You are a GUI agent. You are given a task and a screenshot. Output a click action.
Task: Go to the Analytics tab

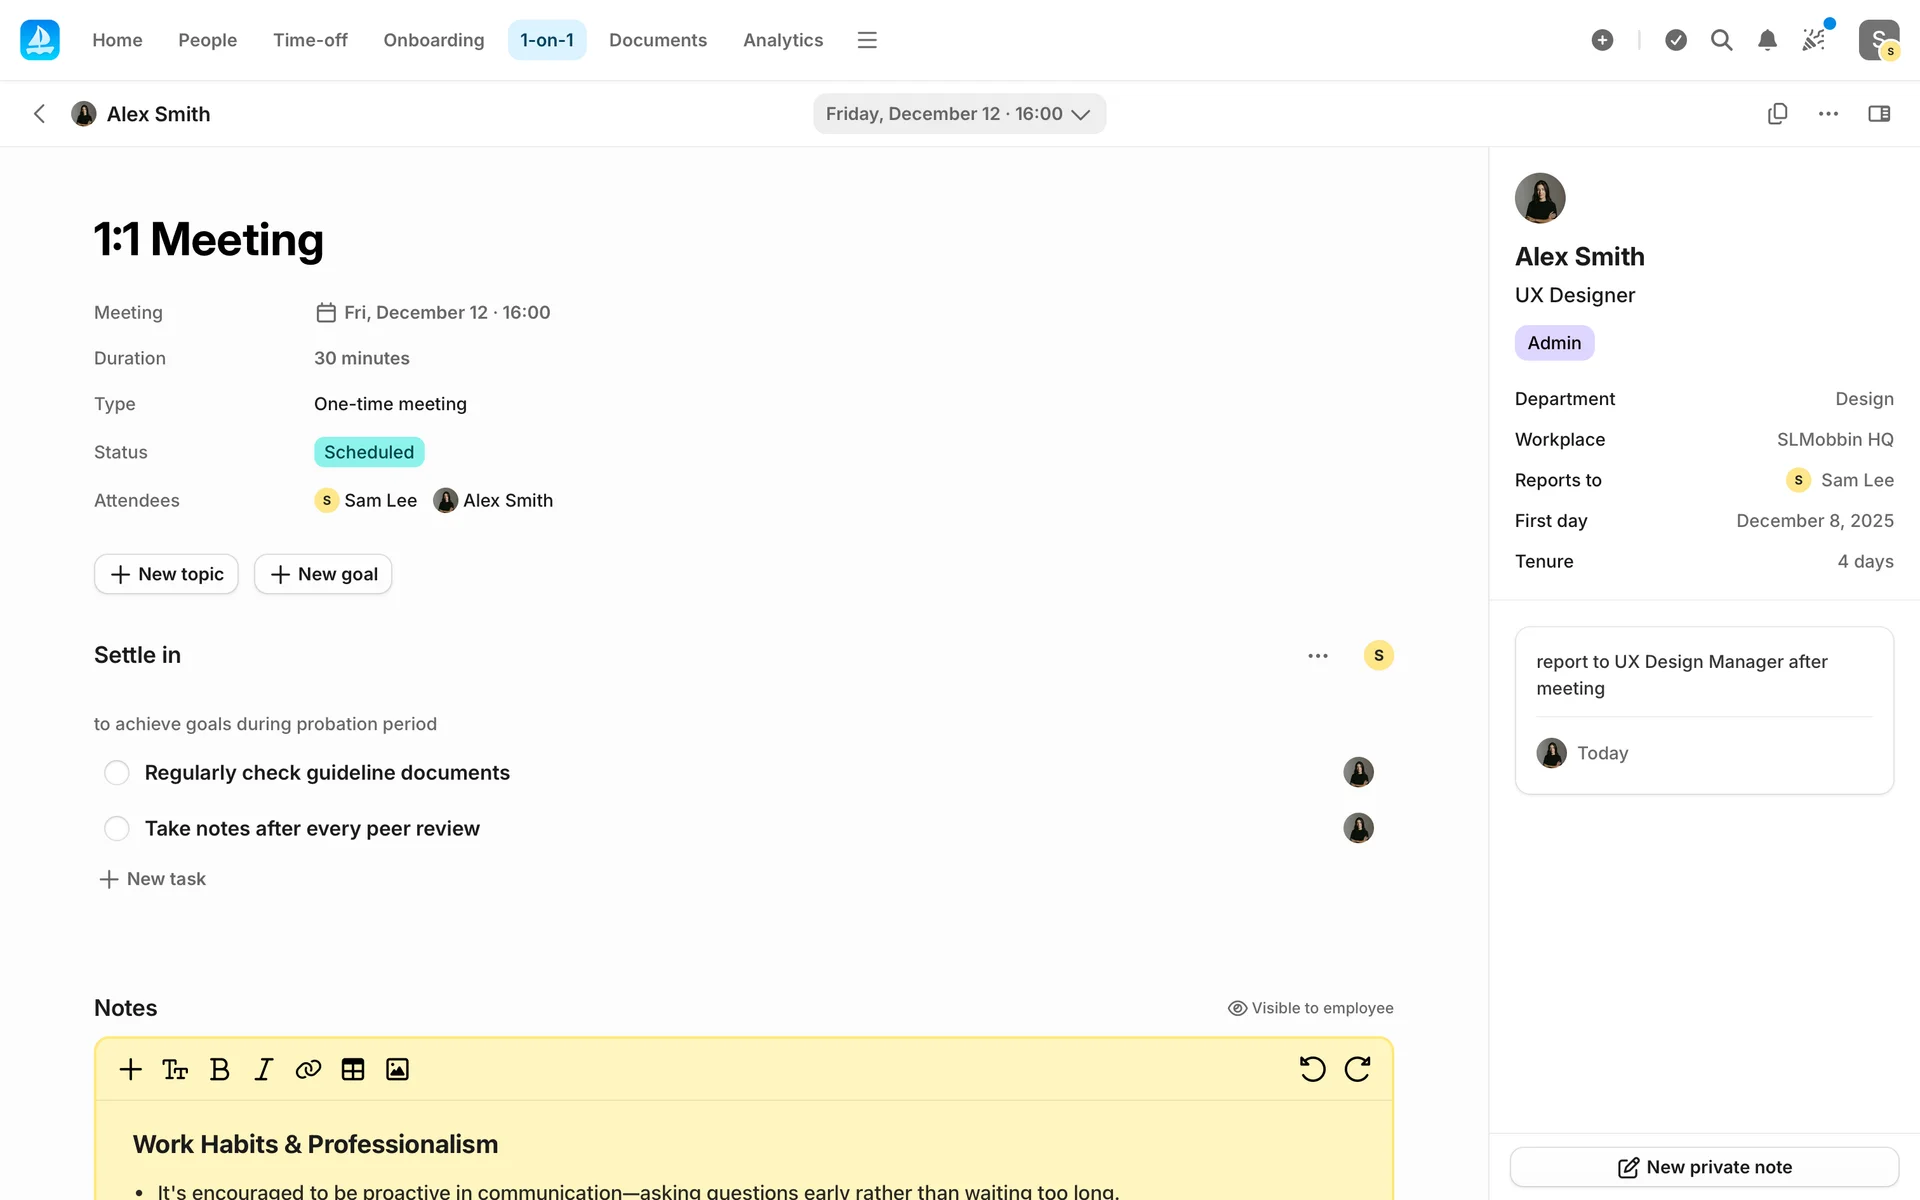point(782,40)
